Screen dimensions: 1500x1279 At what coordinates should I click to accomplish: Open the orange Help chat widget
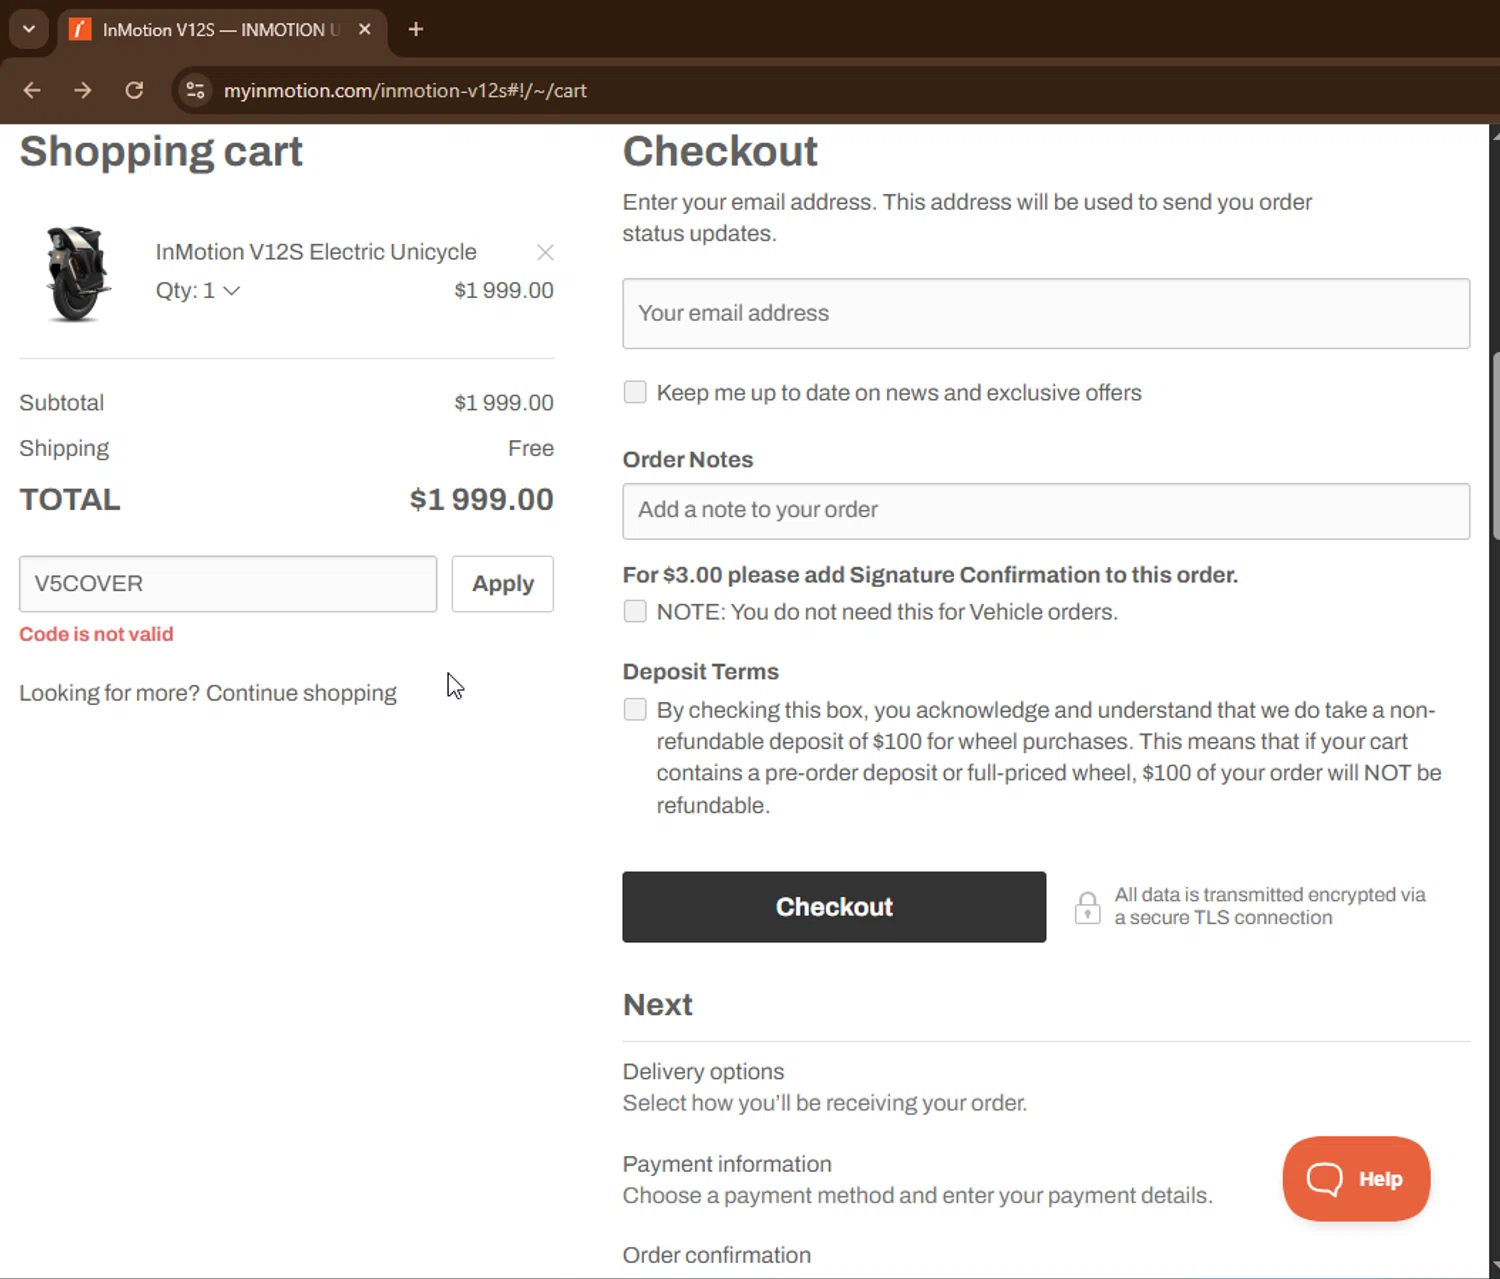pos(1356,1178)
